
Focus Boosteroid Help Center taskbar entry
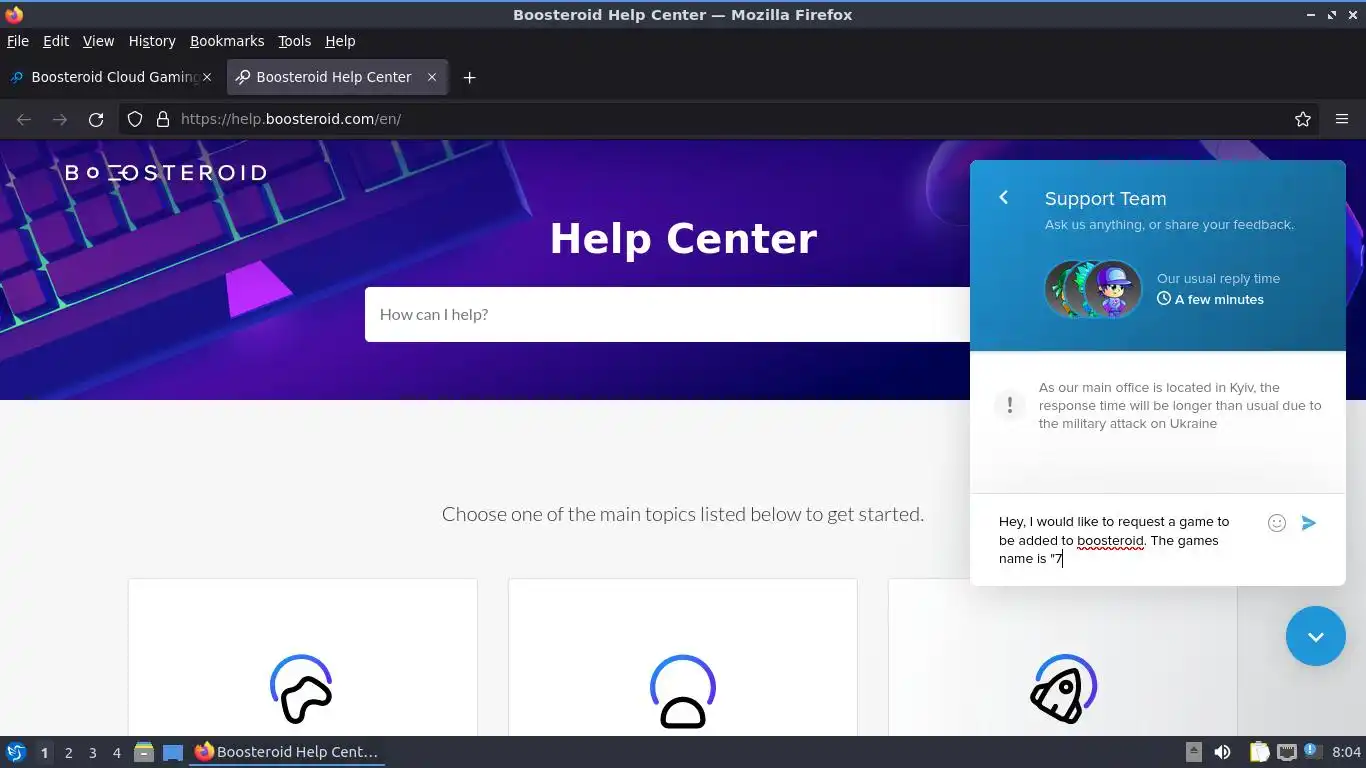[288, 752]
